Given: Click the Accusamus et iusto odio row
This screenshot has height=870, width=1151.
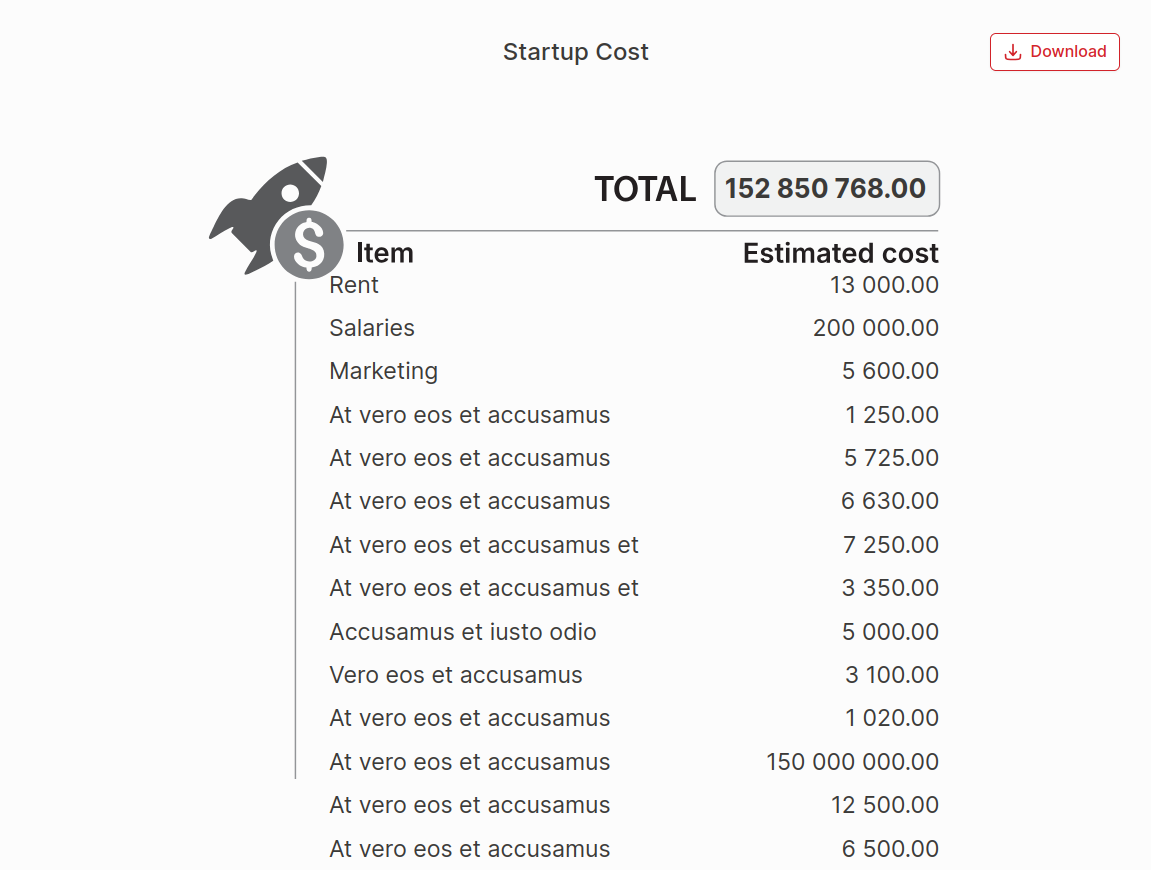Looking at the screenshot, I should point(462,631).
